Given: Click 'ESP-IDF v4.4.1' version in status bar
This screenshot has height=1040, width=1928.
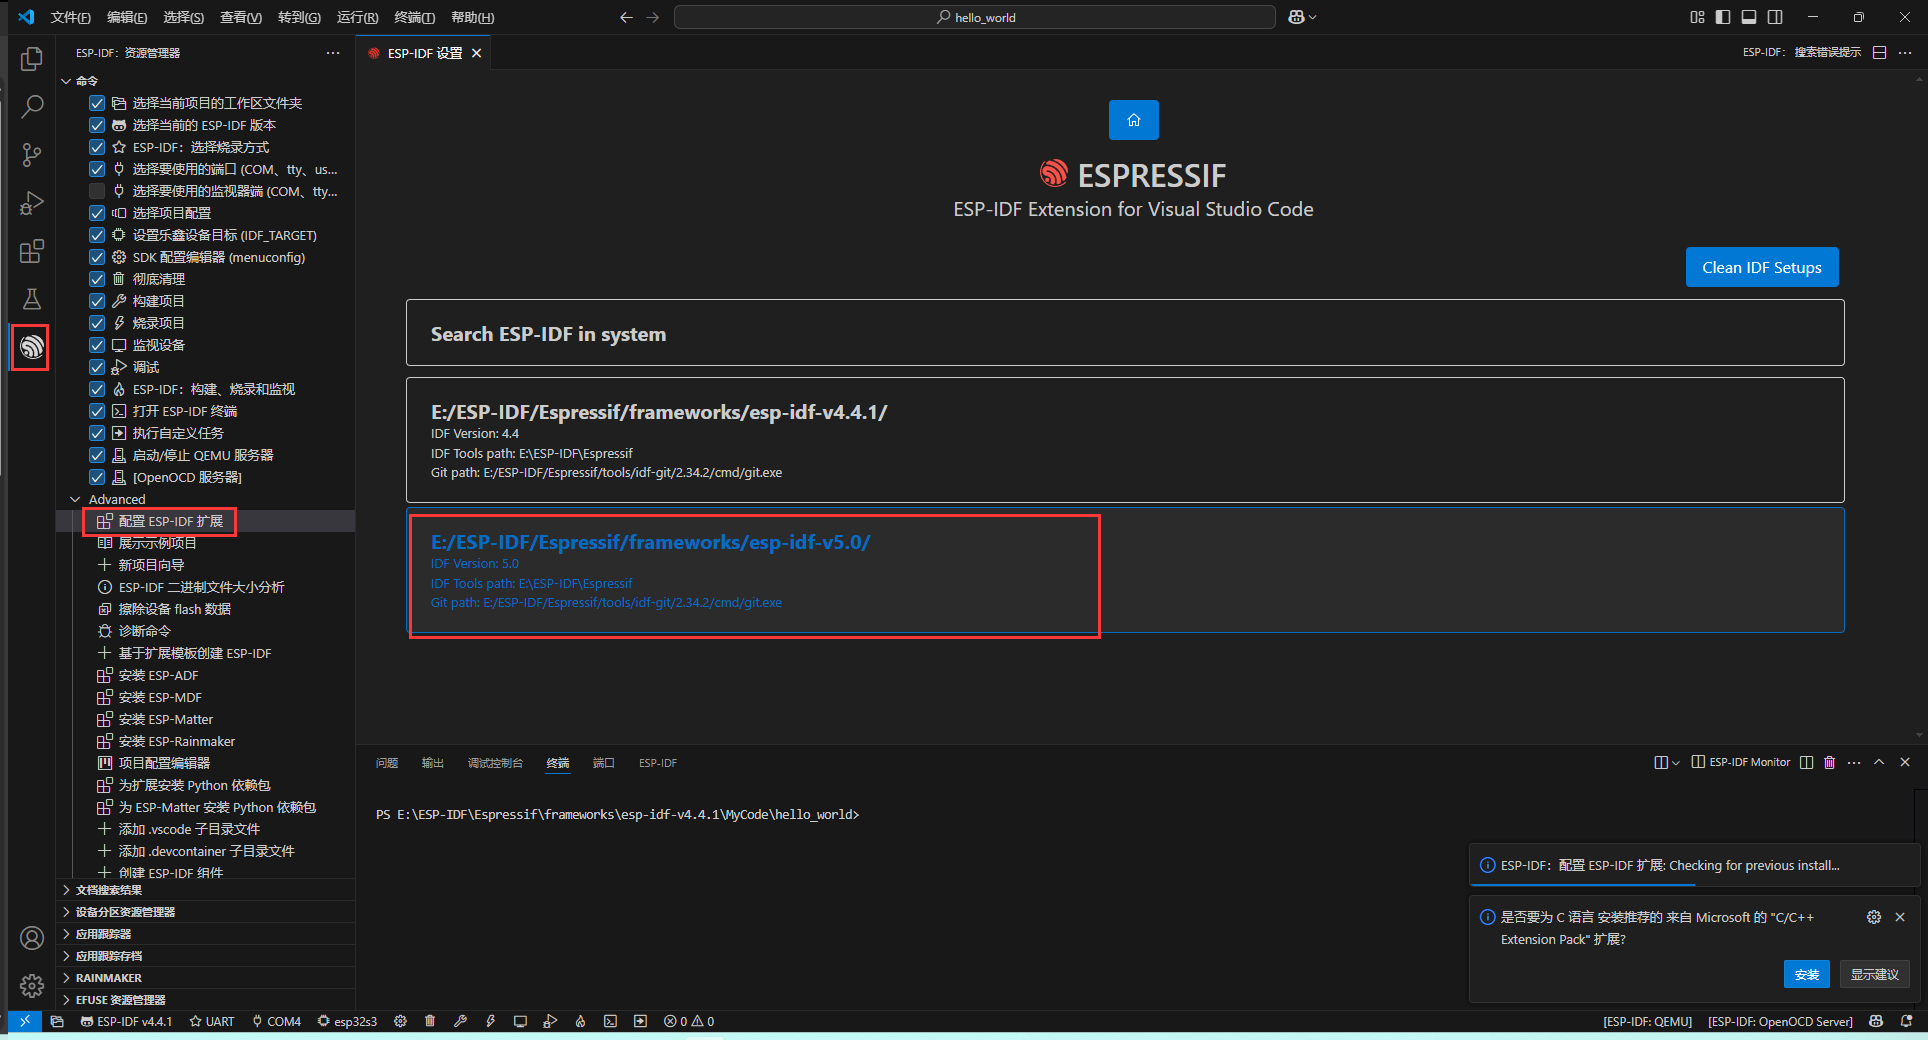Looking at the screenshot, I should (126, 1021).
